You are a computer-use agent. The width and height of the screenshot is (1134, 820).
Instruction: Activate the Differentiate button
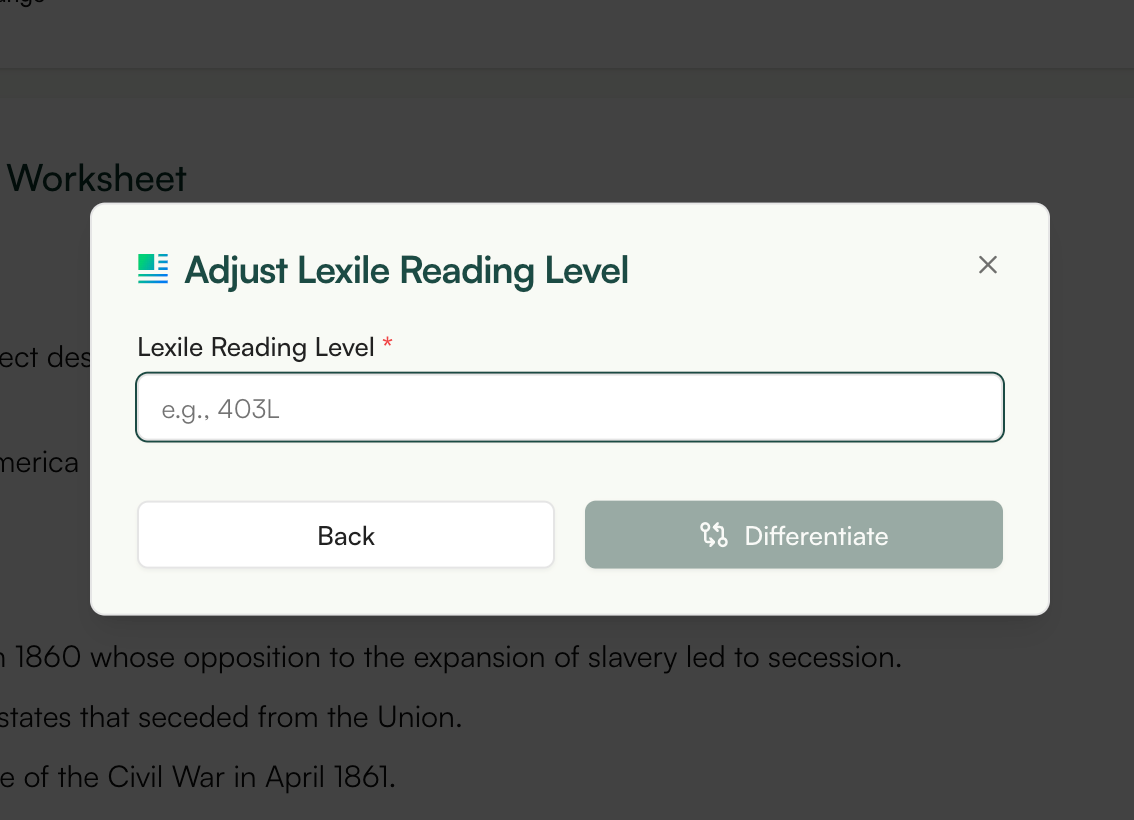click(x=793, y=535)
